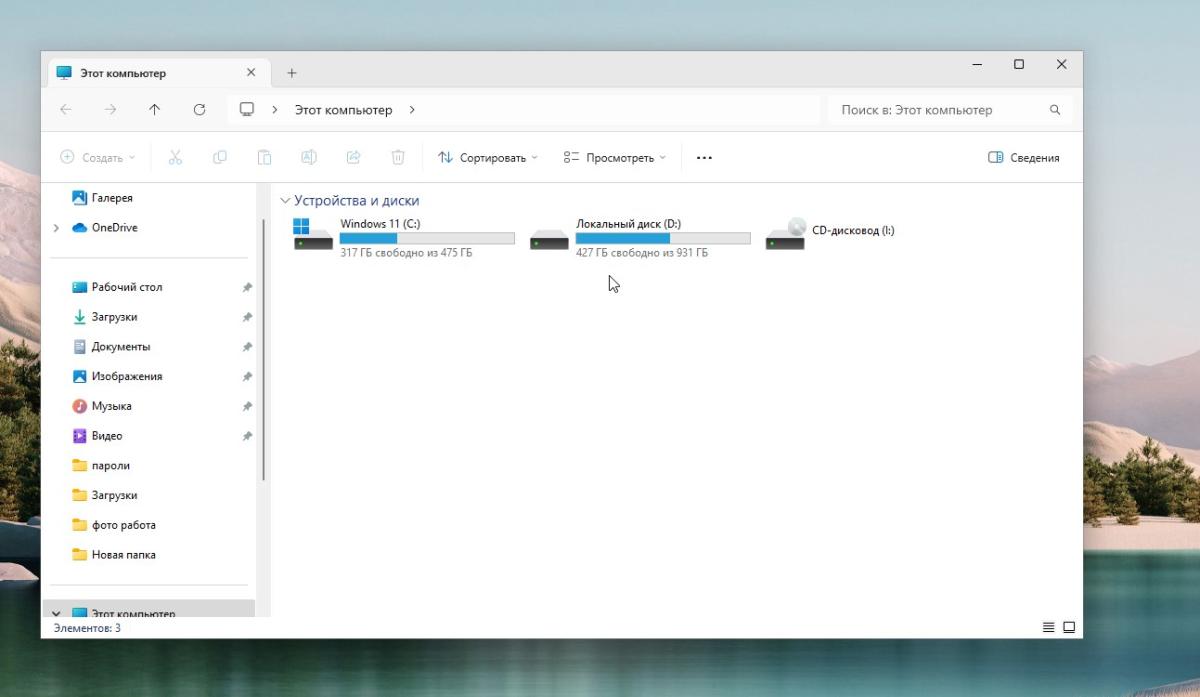Maximize the File Explorer window

[x=1019, y=65]
